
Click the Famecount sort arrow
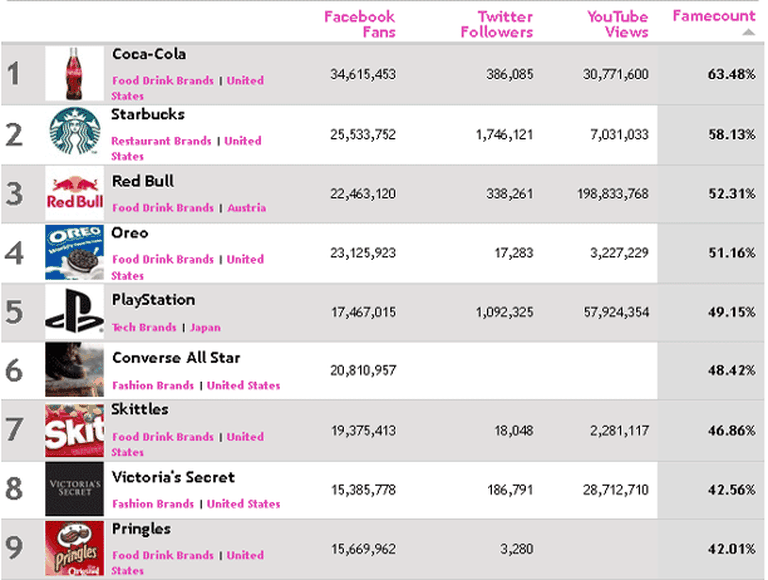tap(748, 32)
